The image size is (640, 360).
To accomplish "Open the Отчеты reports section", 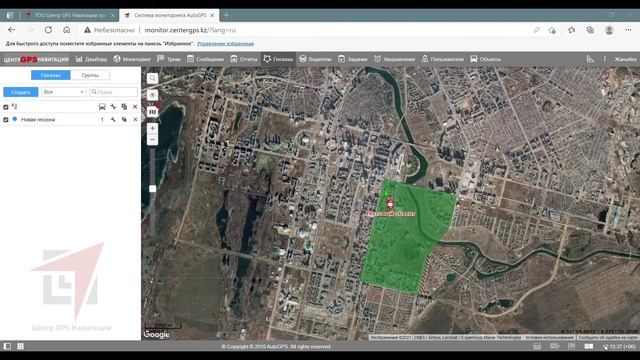I will click(x=244, y=59).
